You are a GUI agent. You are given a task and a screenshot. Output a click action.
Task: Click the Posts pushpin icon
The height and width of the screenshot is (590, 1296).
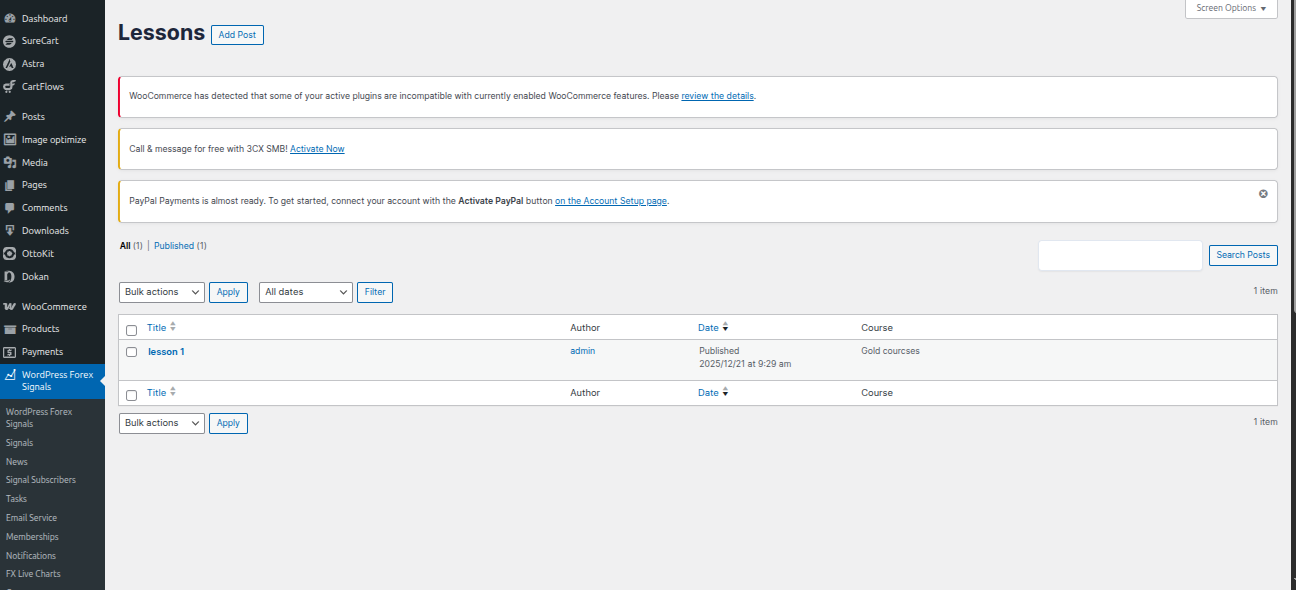click(10, 117)
